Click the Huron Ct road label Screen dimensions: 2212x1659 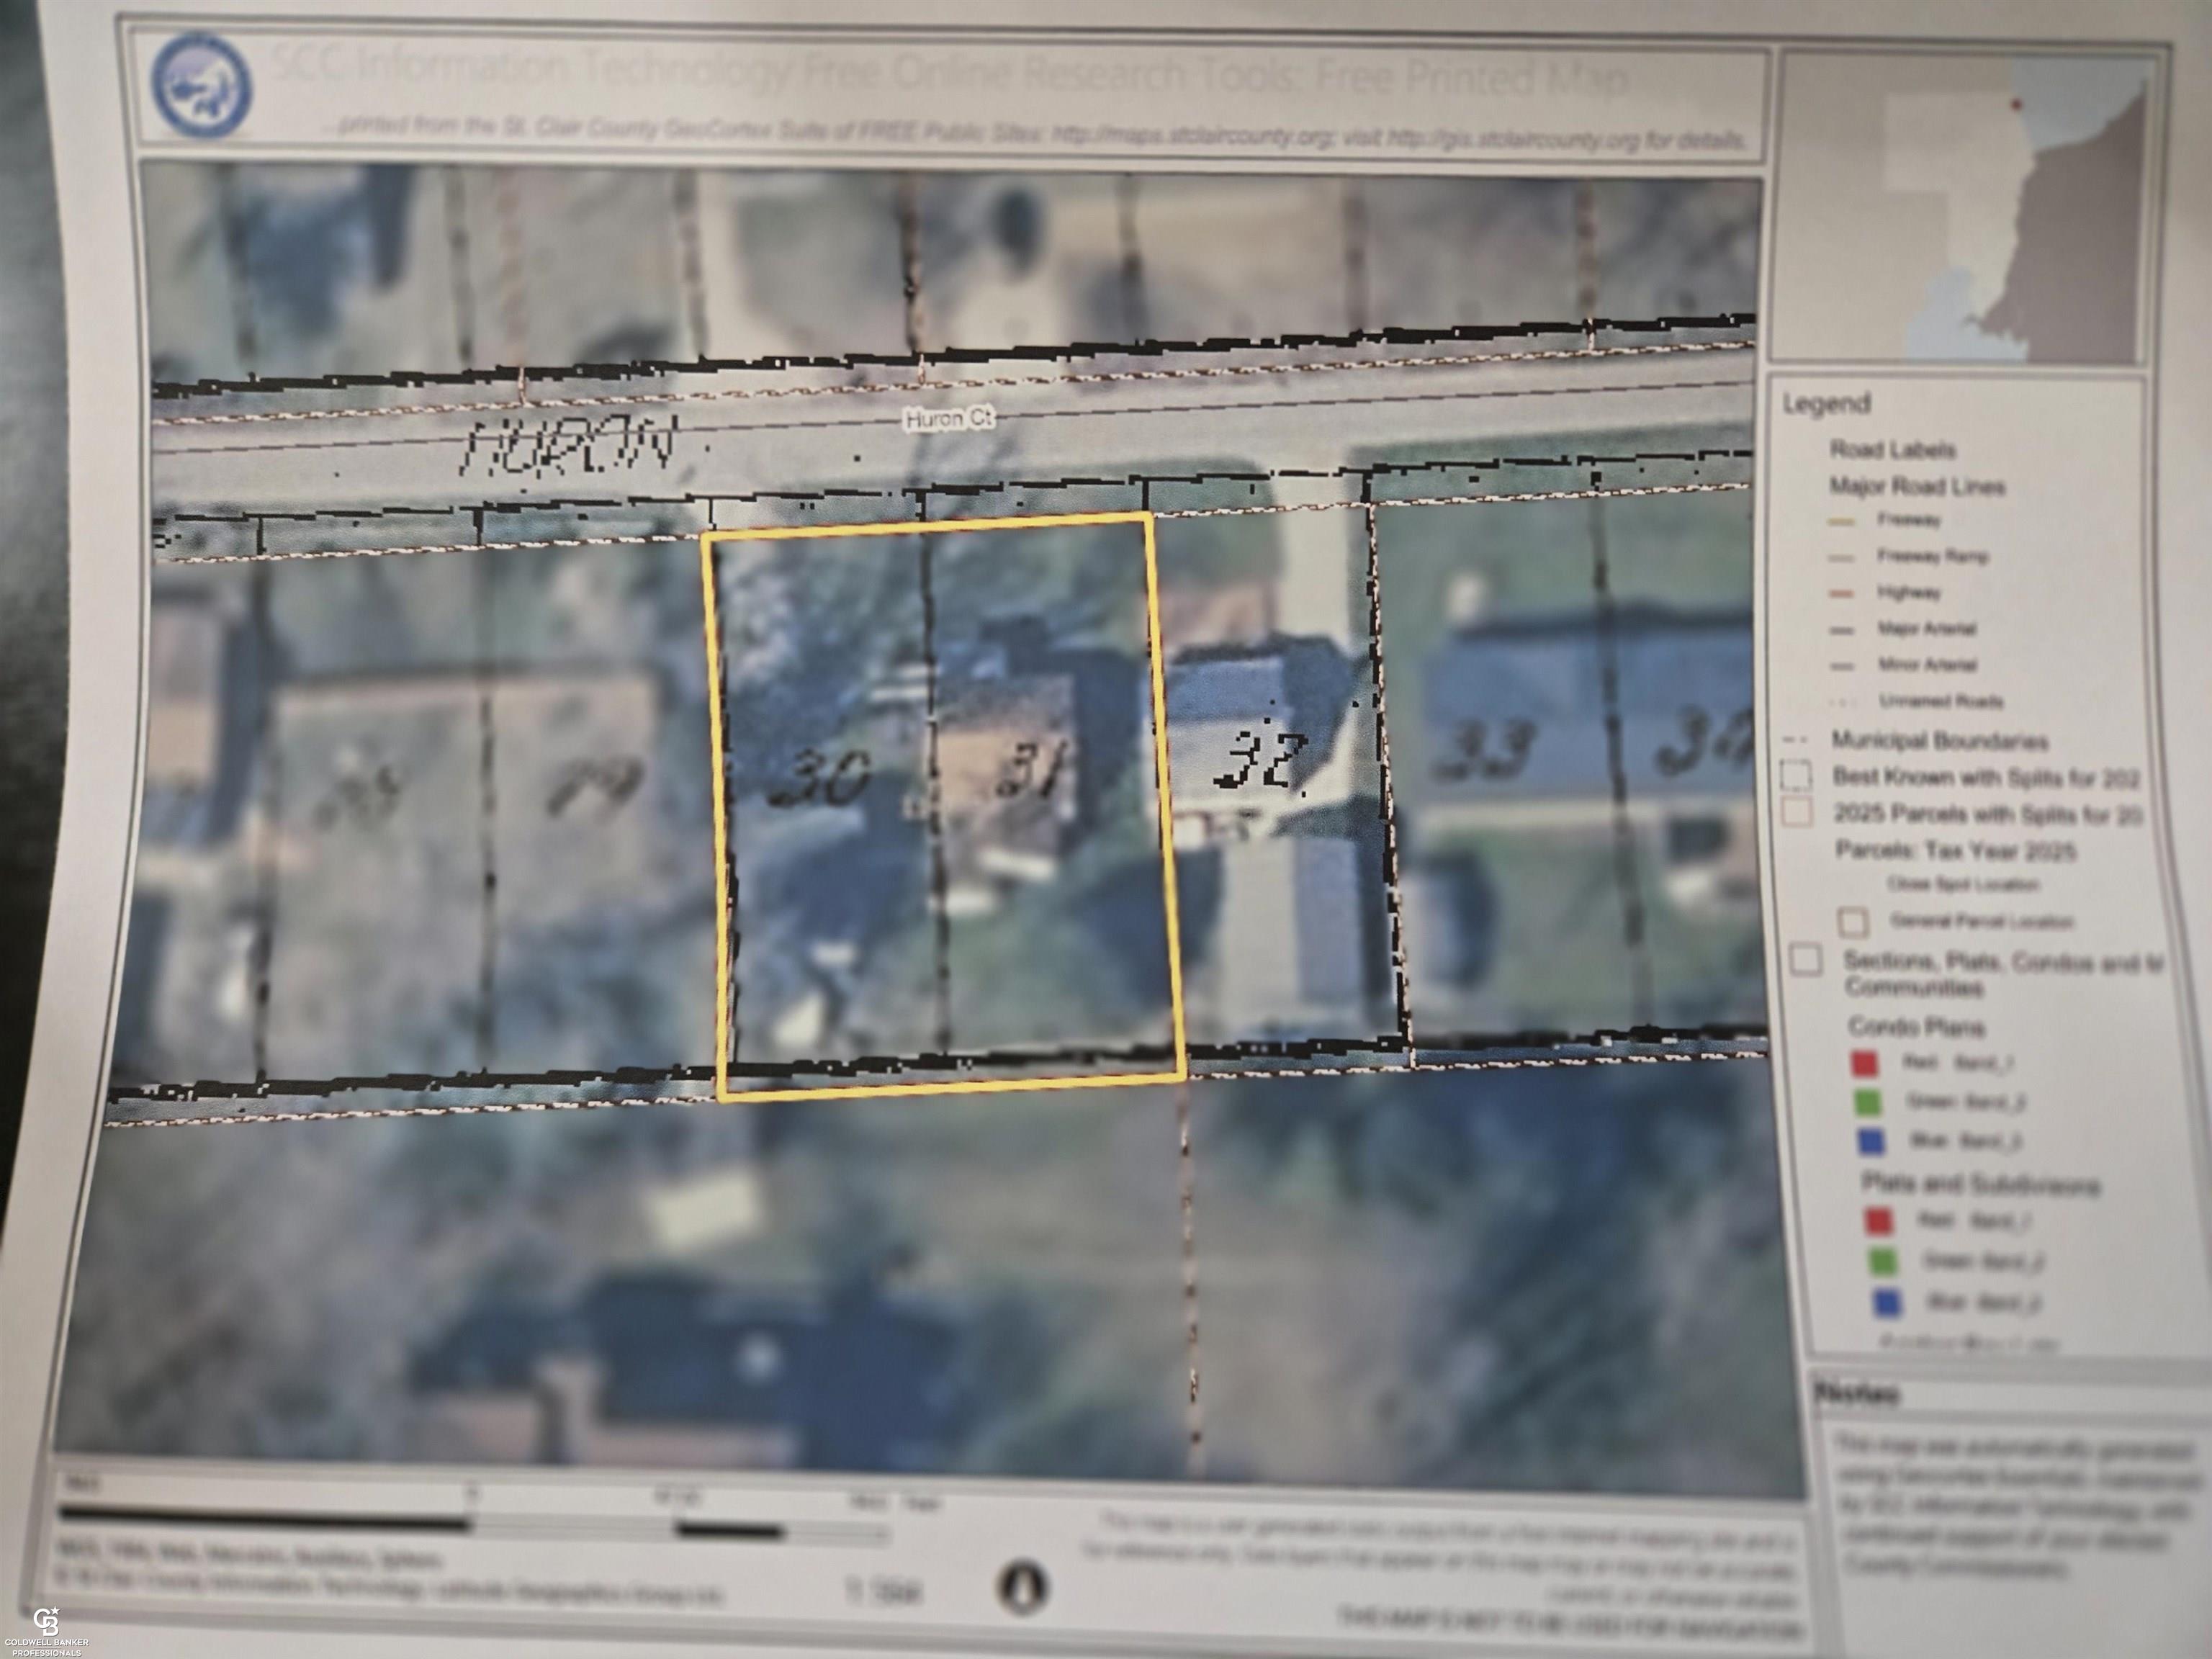pos(949,419)
